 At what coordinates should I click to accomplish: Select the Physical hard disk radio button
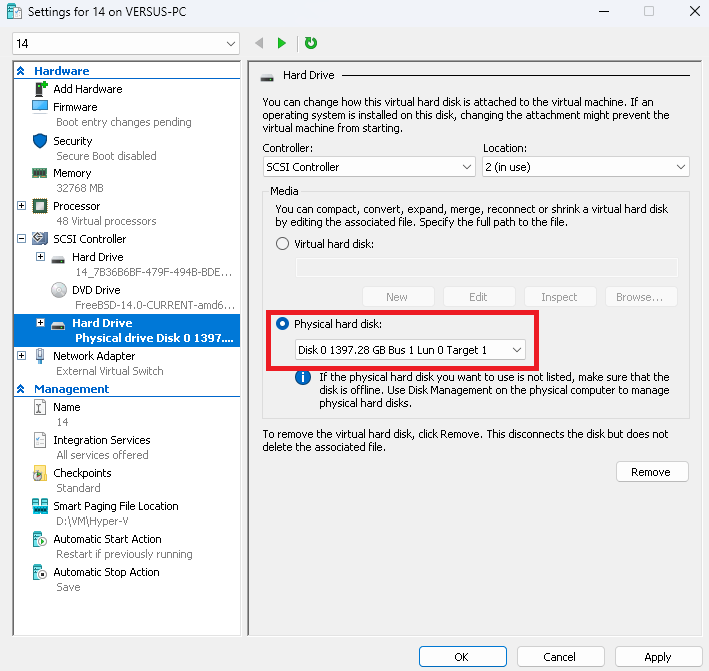[282, 324]
